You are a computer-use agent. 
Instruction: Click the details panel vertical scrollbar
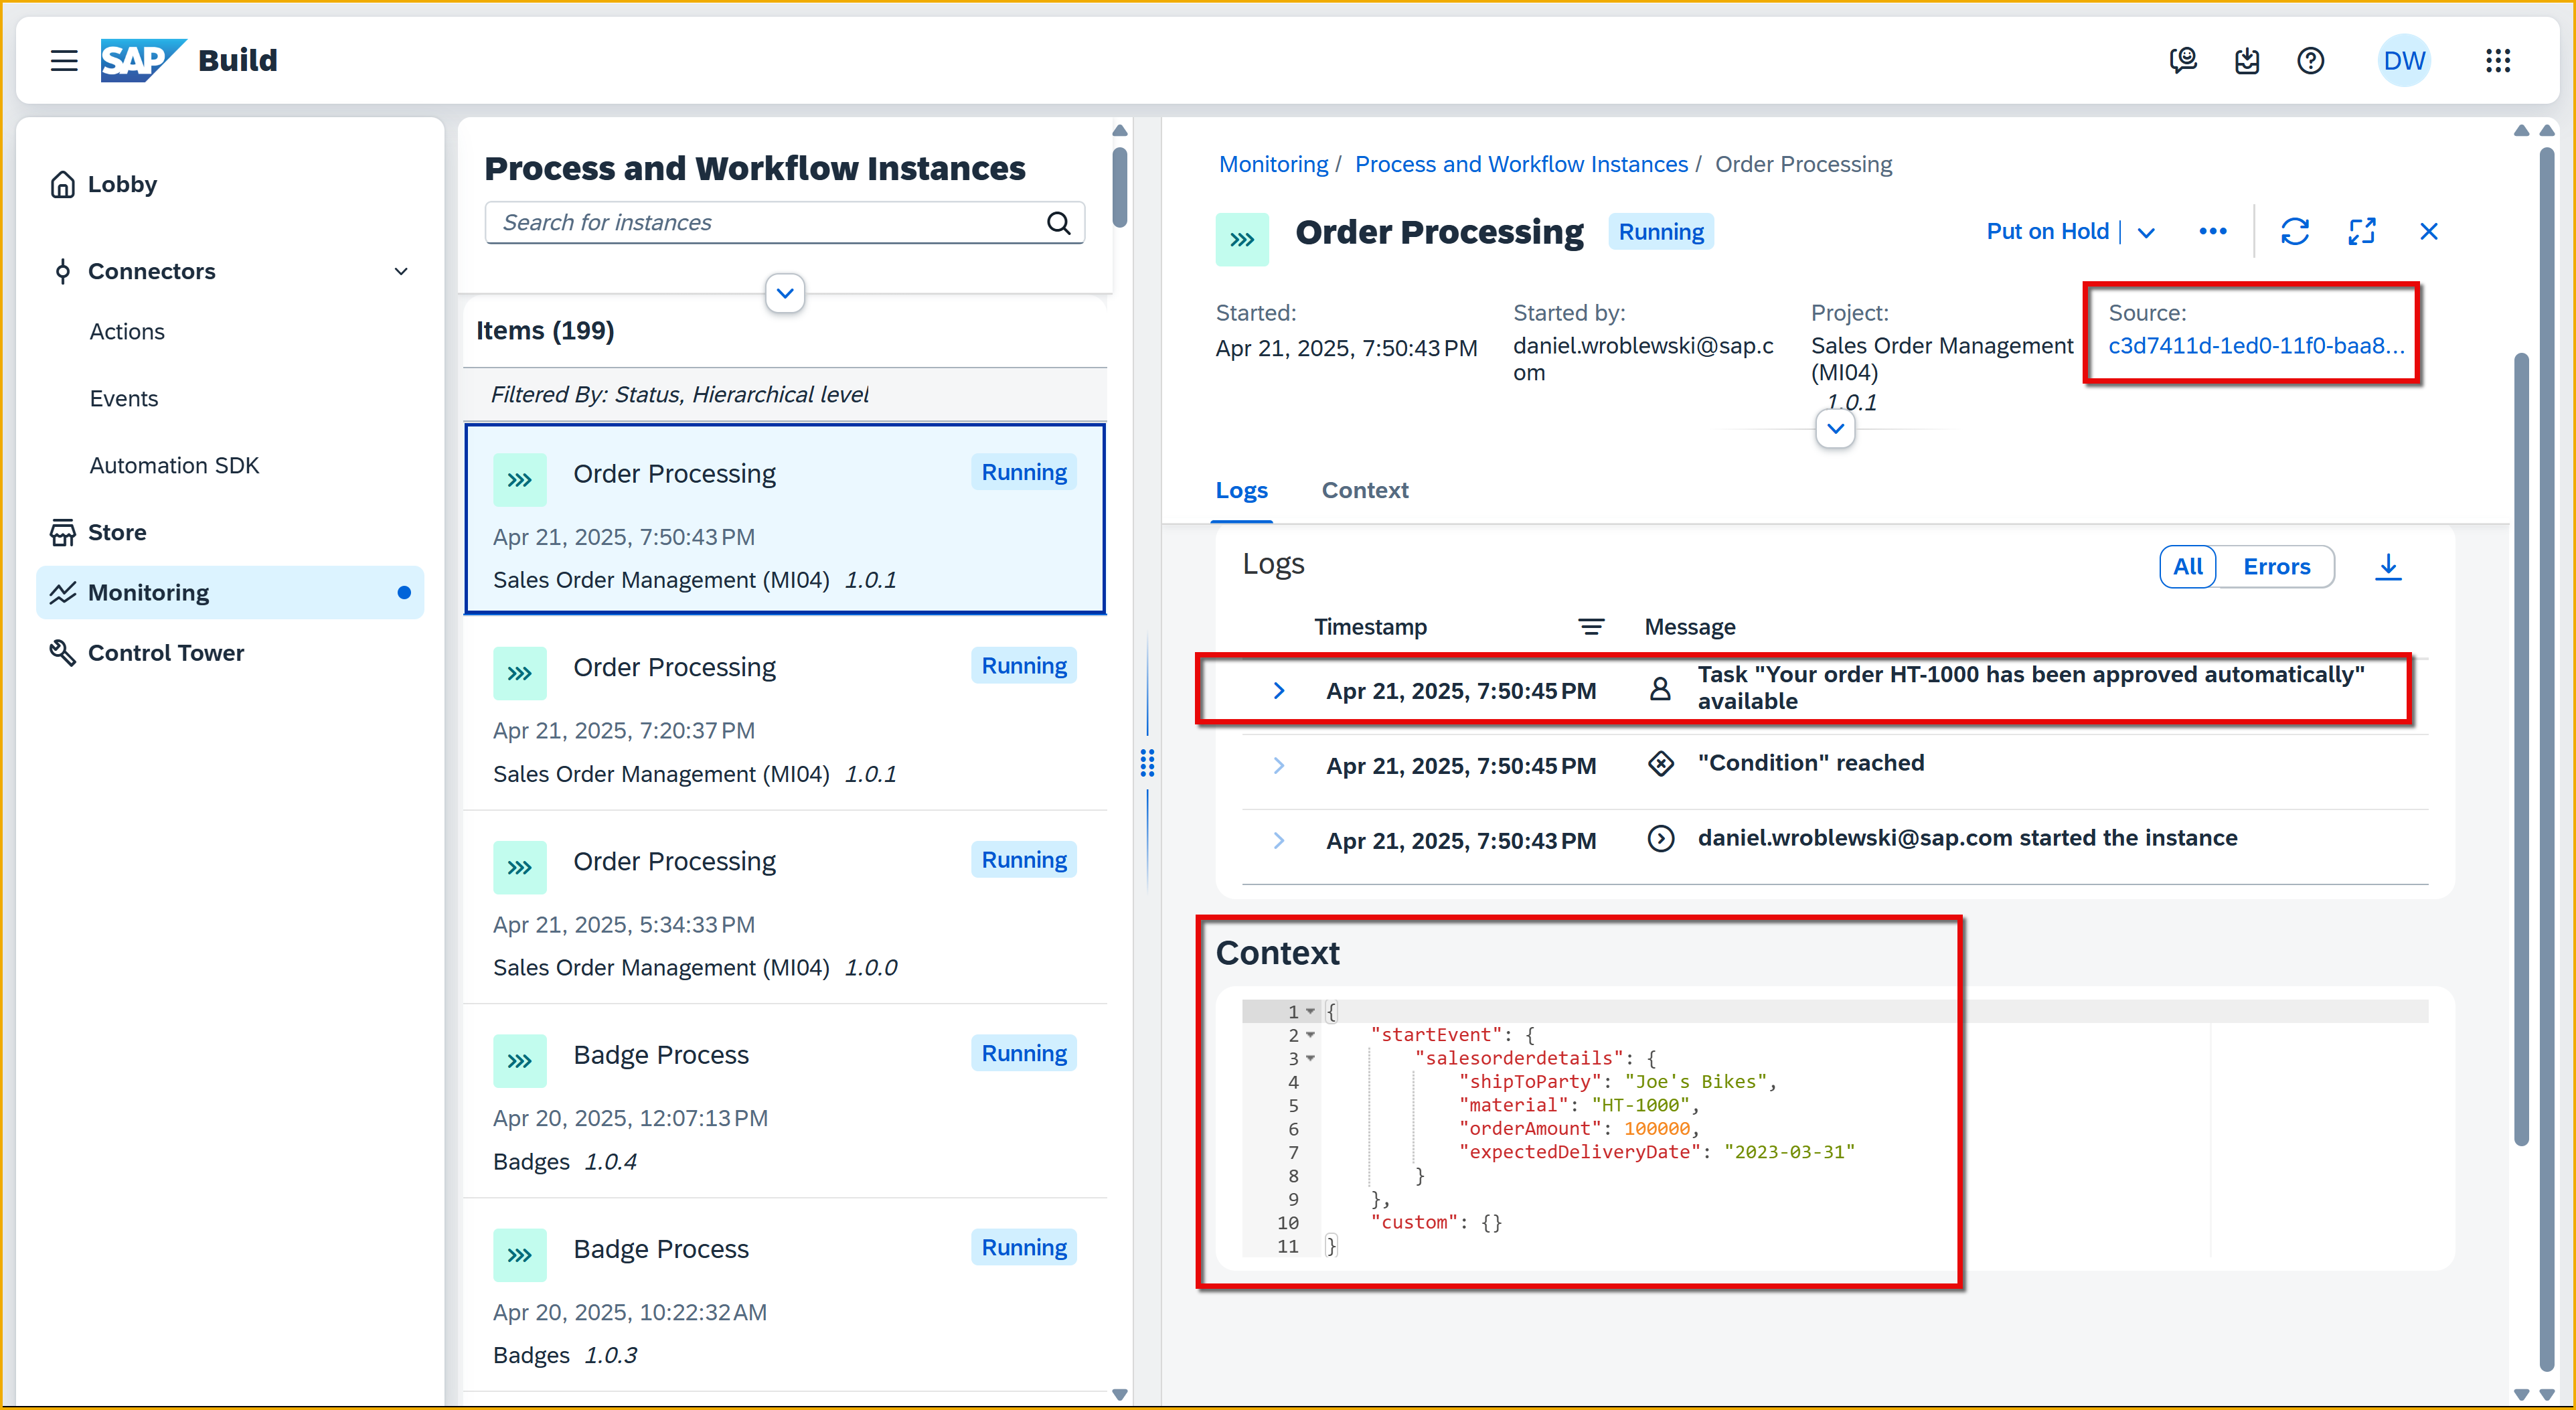pos(2521,748)
